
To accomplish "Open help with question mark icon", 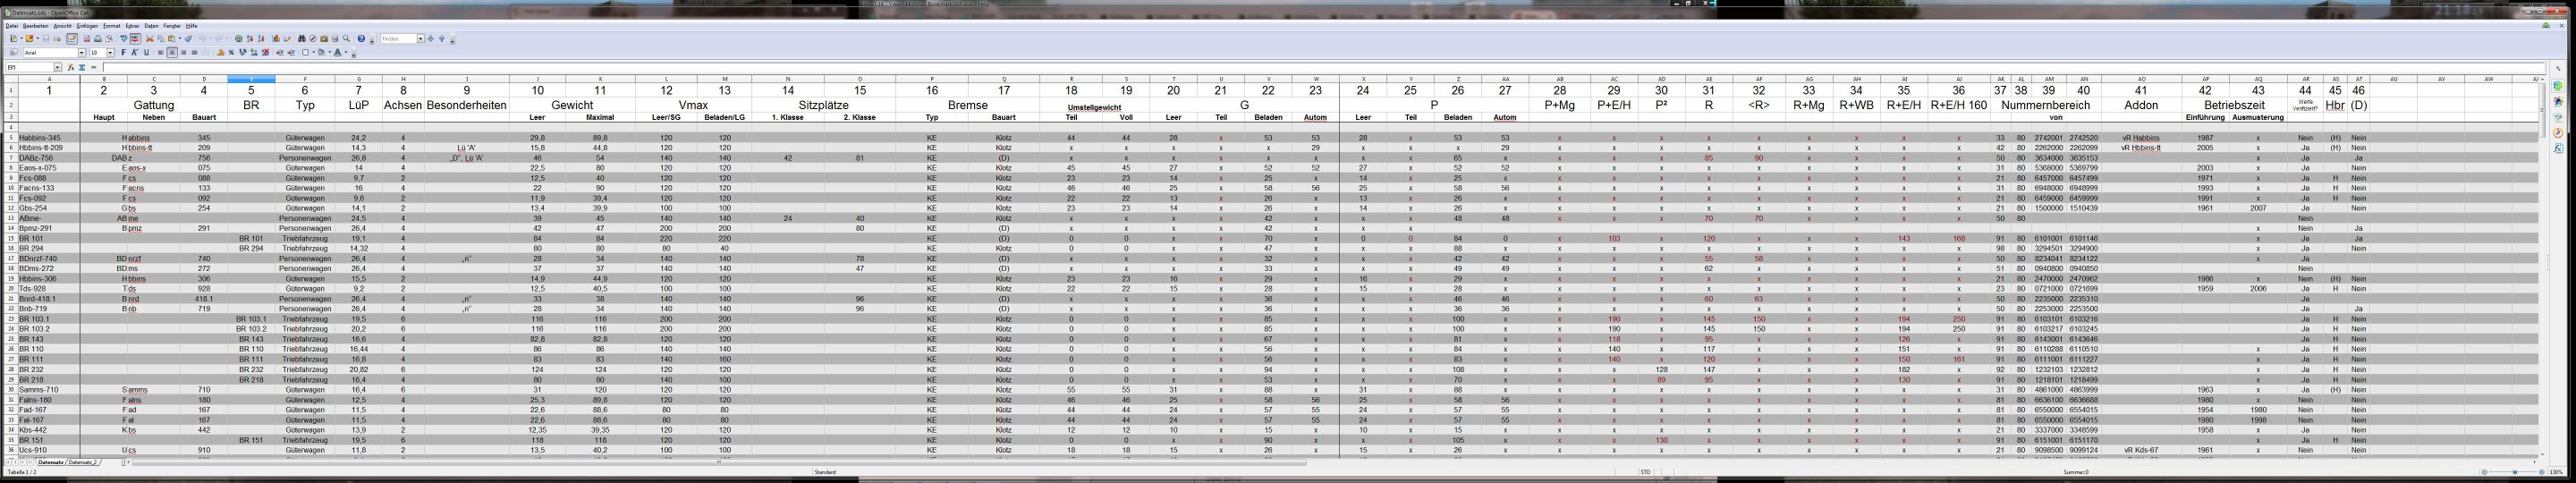I will [x=361, y=39].
